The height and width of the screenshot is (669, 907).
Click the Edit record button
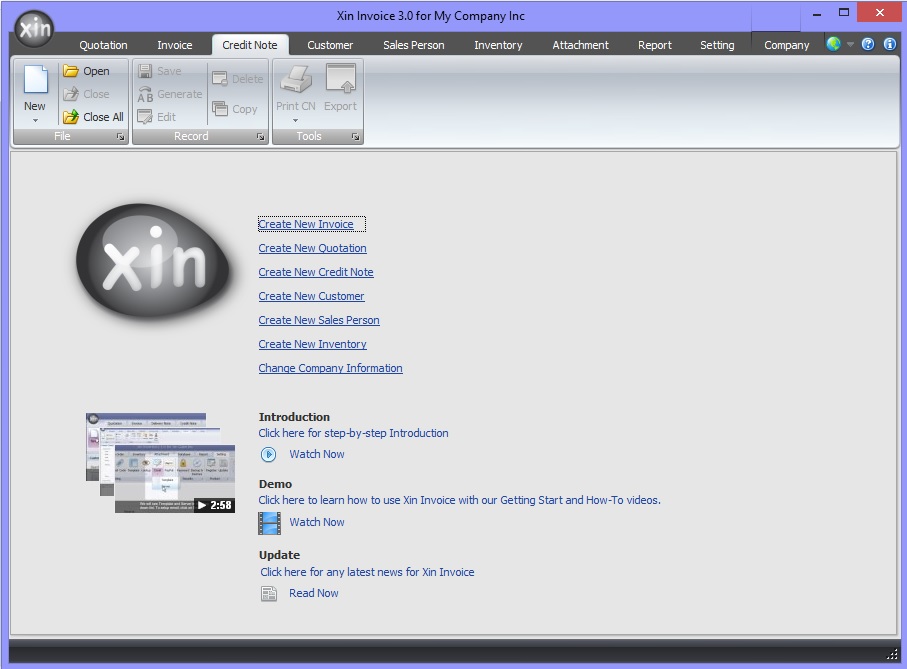coord(157,117)
